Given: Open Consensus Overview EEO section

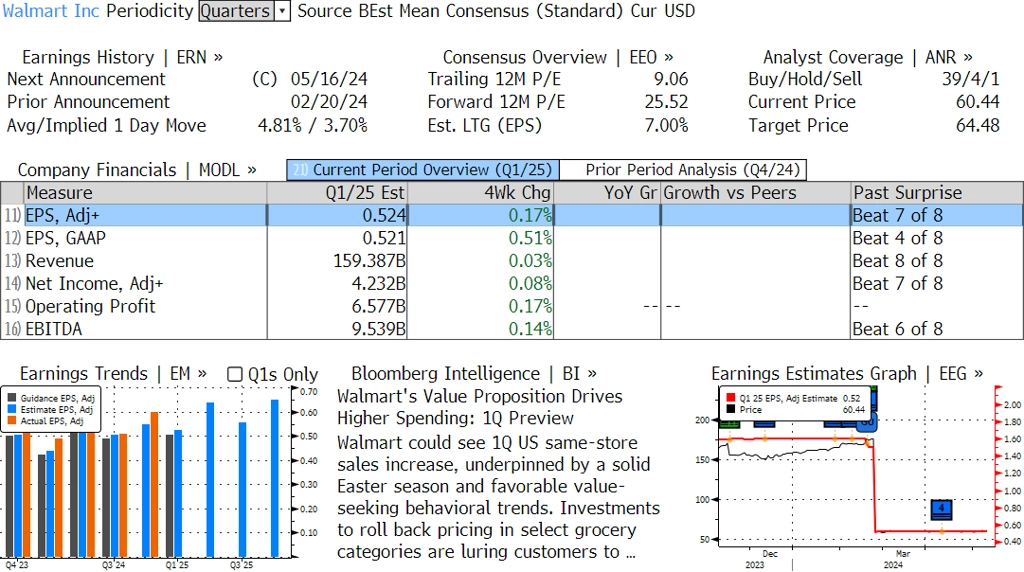Looking at the screenshot, I should click(558, 57).
